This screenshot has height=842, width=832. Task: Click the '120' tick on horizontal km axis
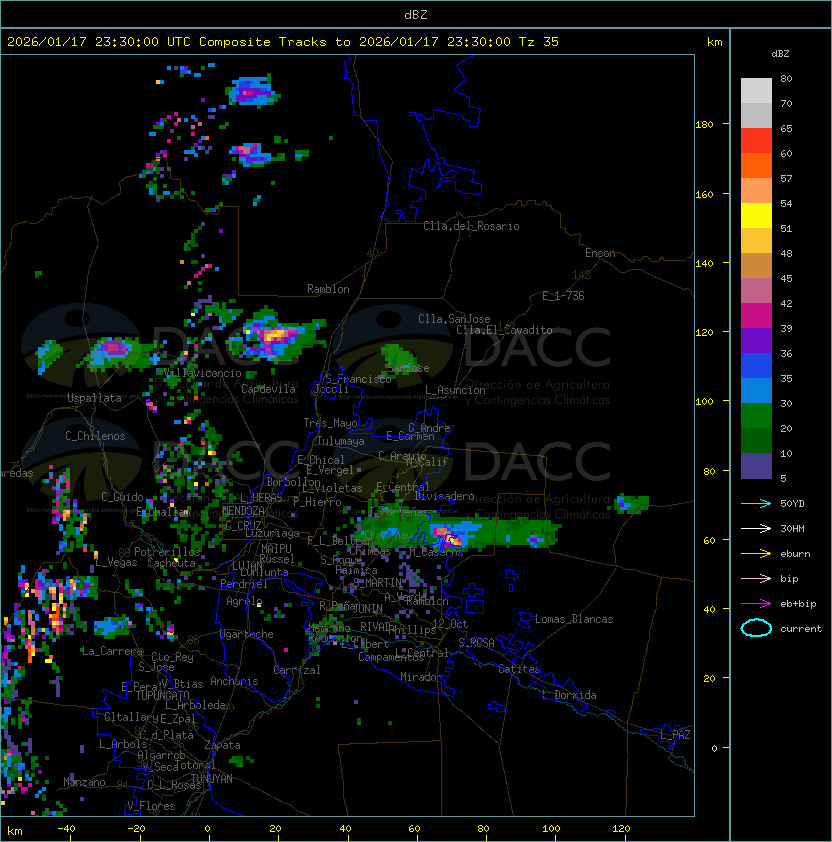621,829
